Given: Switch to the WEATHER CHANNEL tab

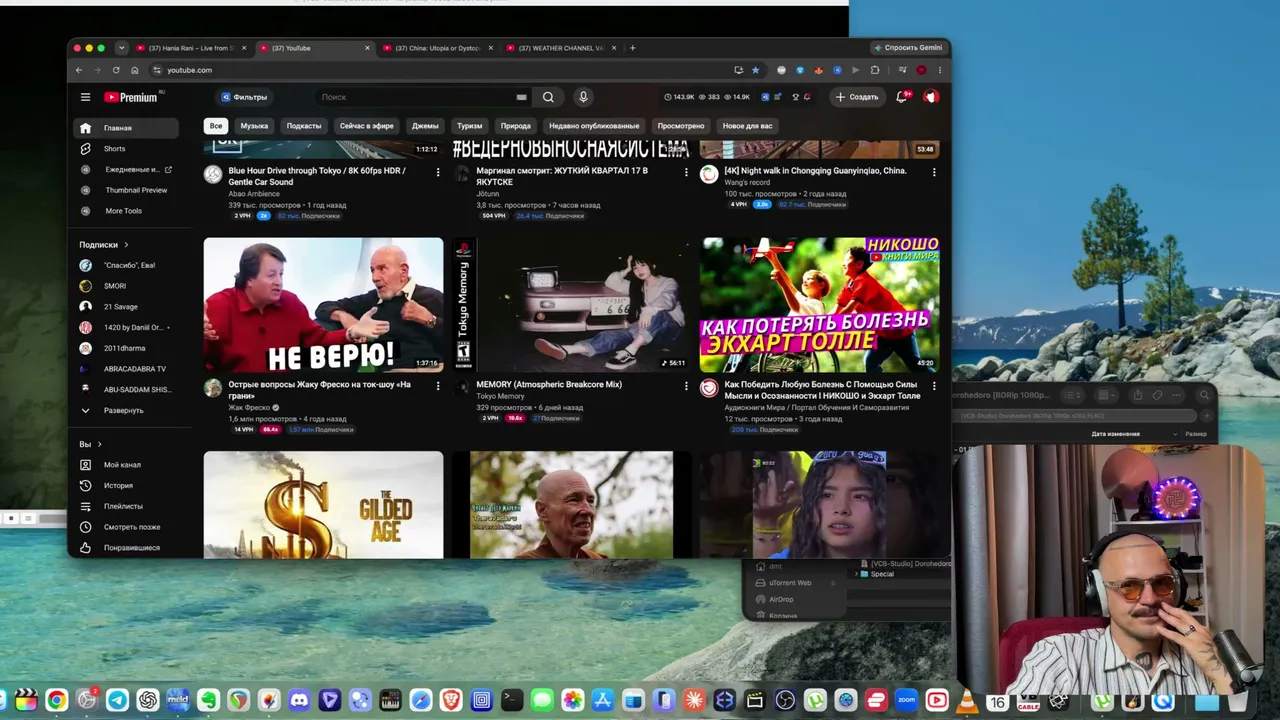Looking at the screenshot, I should (x=559, y=48).
